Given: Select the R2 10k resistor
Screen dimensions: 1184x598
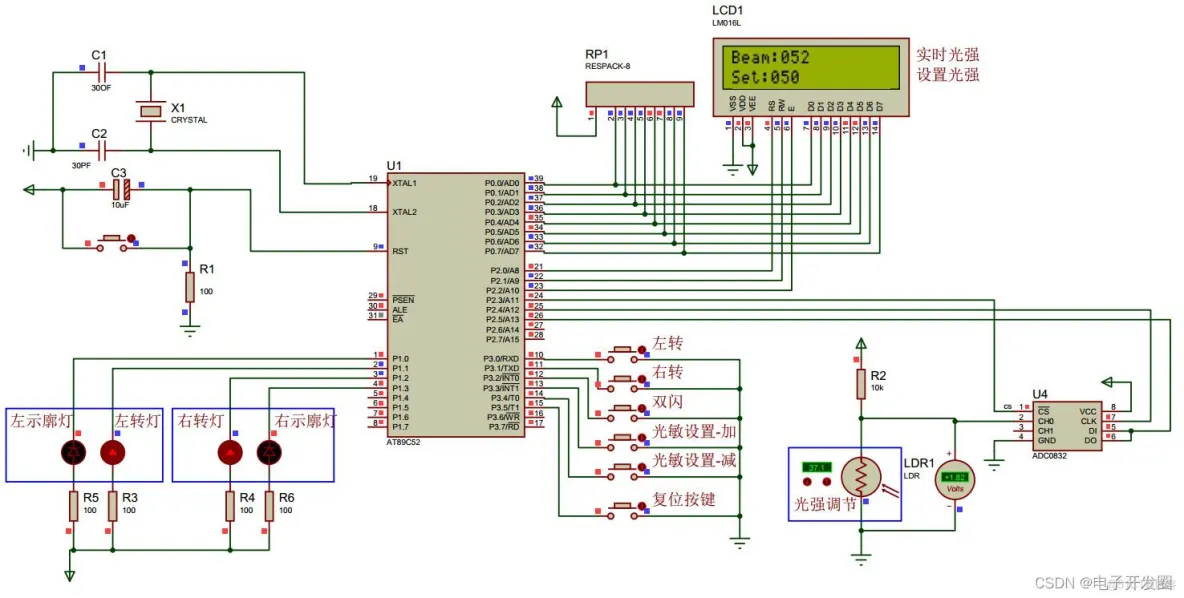Looking at the screenshot, I should click(x=860, y=383).
